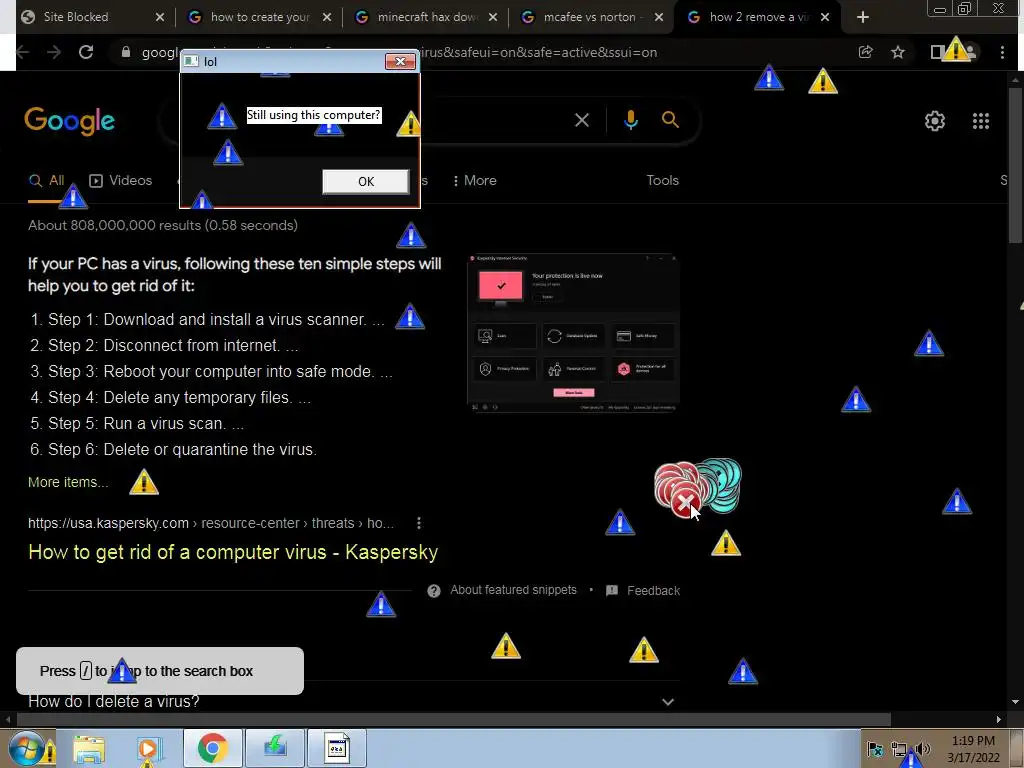Click the Google logo
The height and width of the screenshot is (768, 1024).
[x=70, y=121]
